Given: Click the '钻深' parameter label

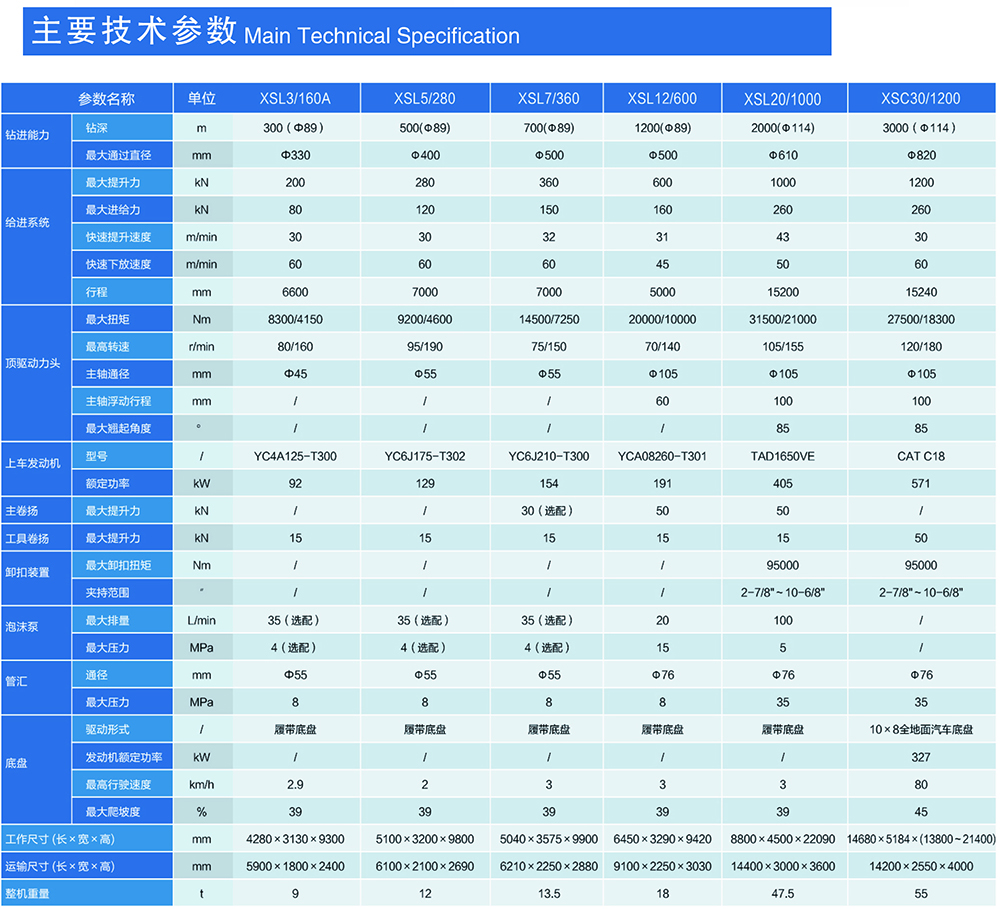Looking at the screenshot, I should click(97, 128).
